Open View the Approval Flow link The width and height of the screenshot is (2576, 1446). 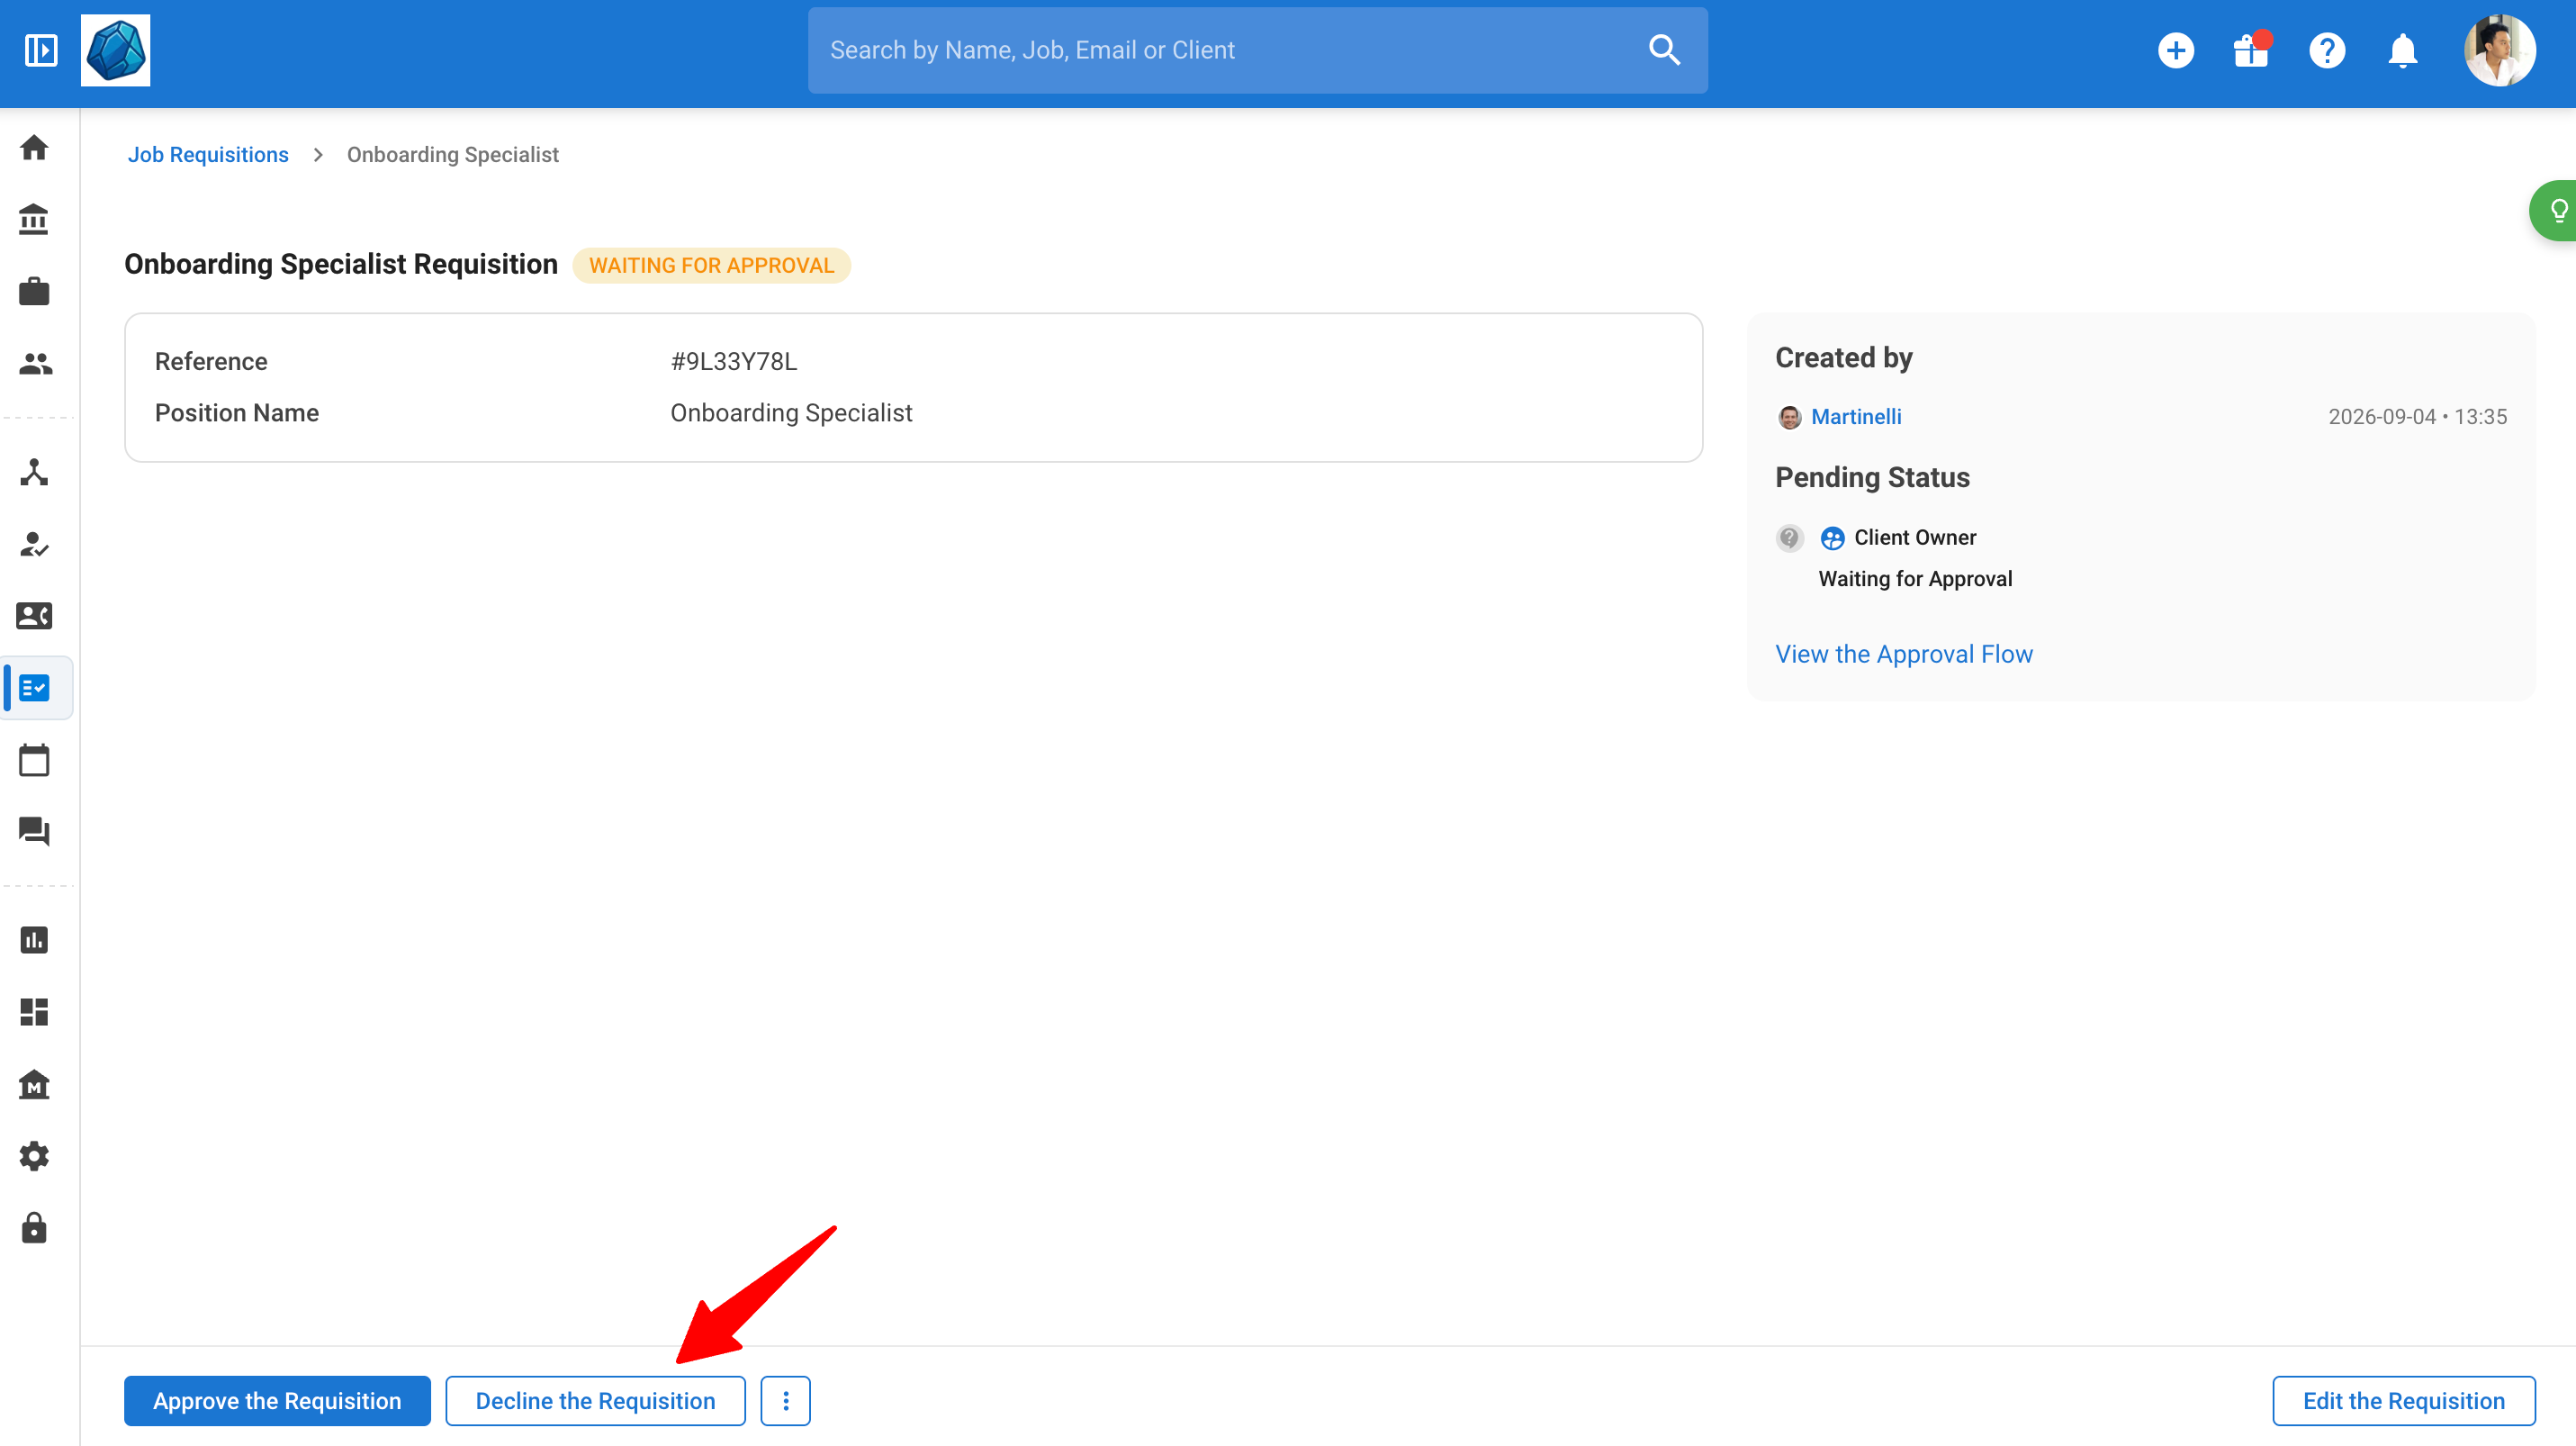click(x=1903, y=654)
